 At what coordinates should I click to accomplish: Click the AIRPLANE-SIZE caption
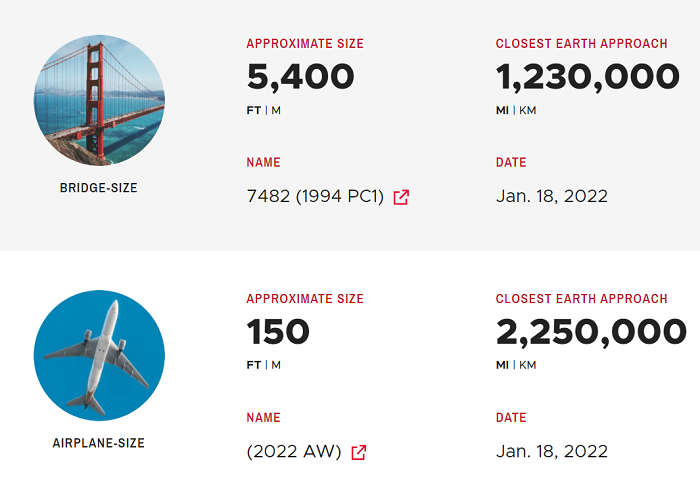(x=99, y=442)
